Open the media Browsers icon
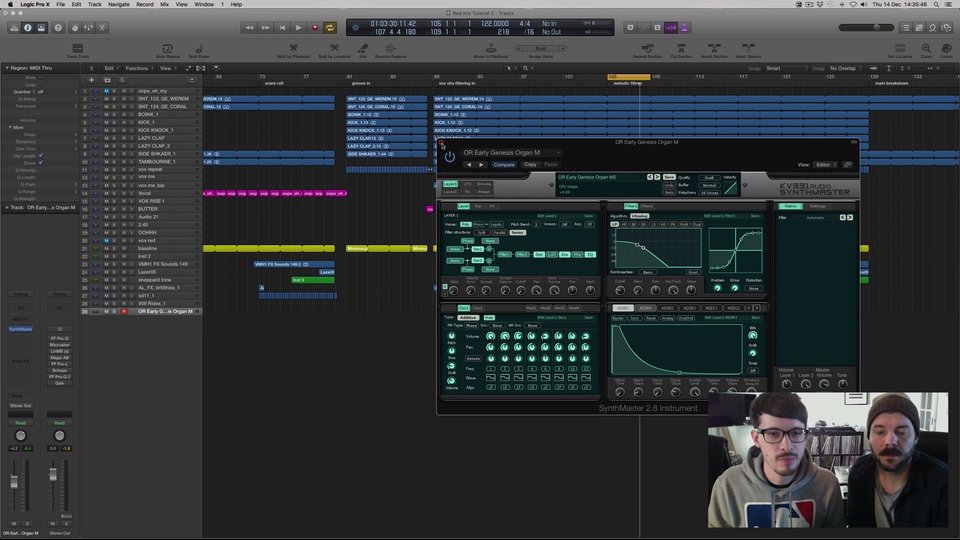The image size is (960, 540). [x=947, y=28]
